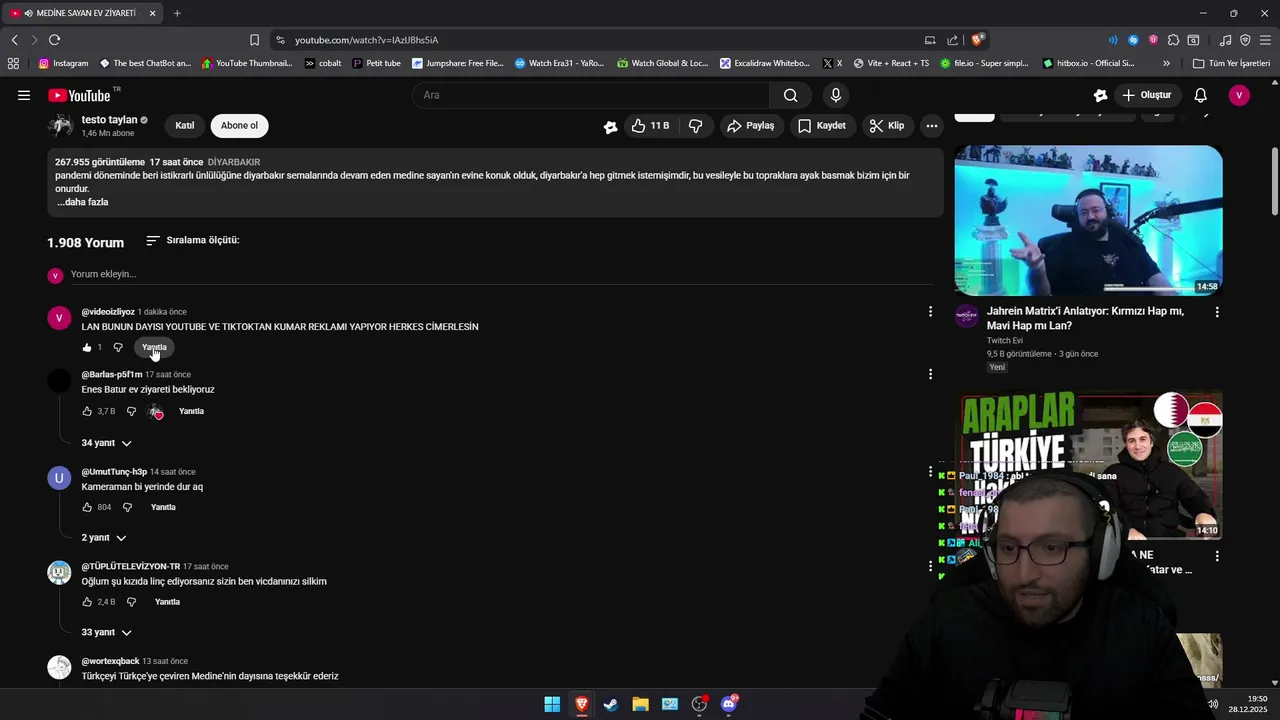Dislike the @videoizliyoz comment

[118, 347]
